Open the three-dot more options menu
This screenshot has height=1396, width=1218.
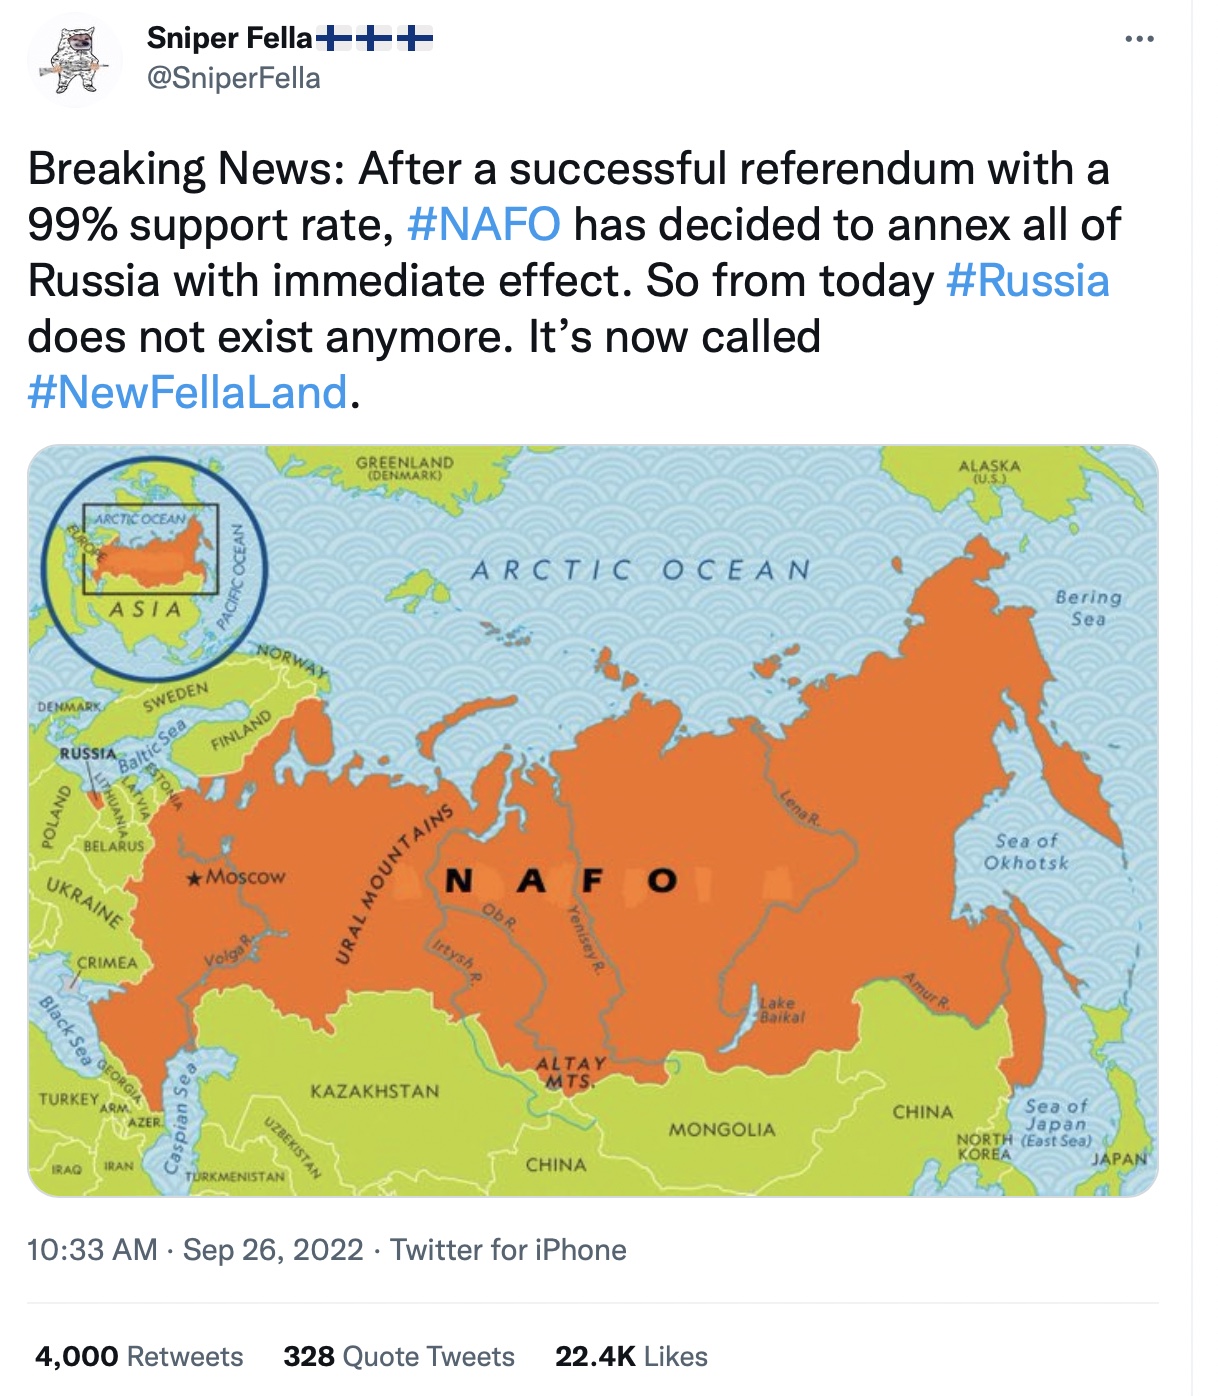pos(1139,39)
